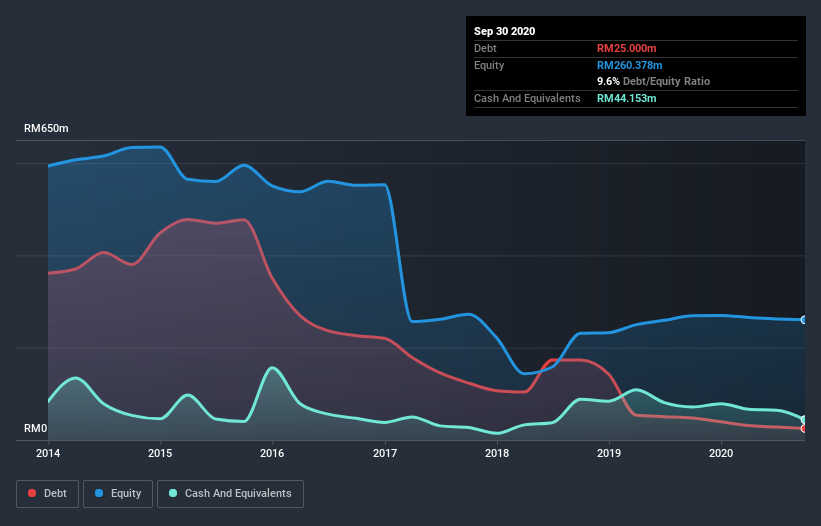Click the 2017 x-axis label

(385, 453)
